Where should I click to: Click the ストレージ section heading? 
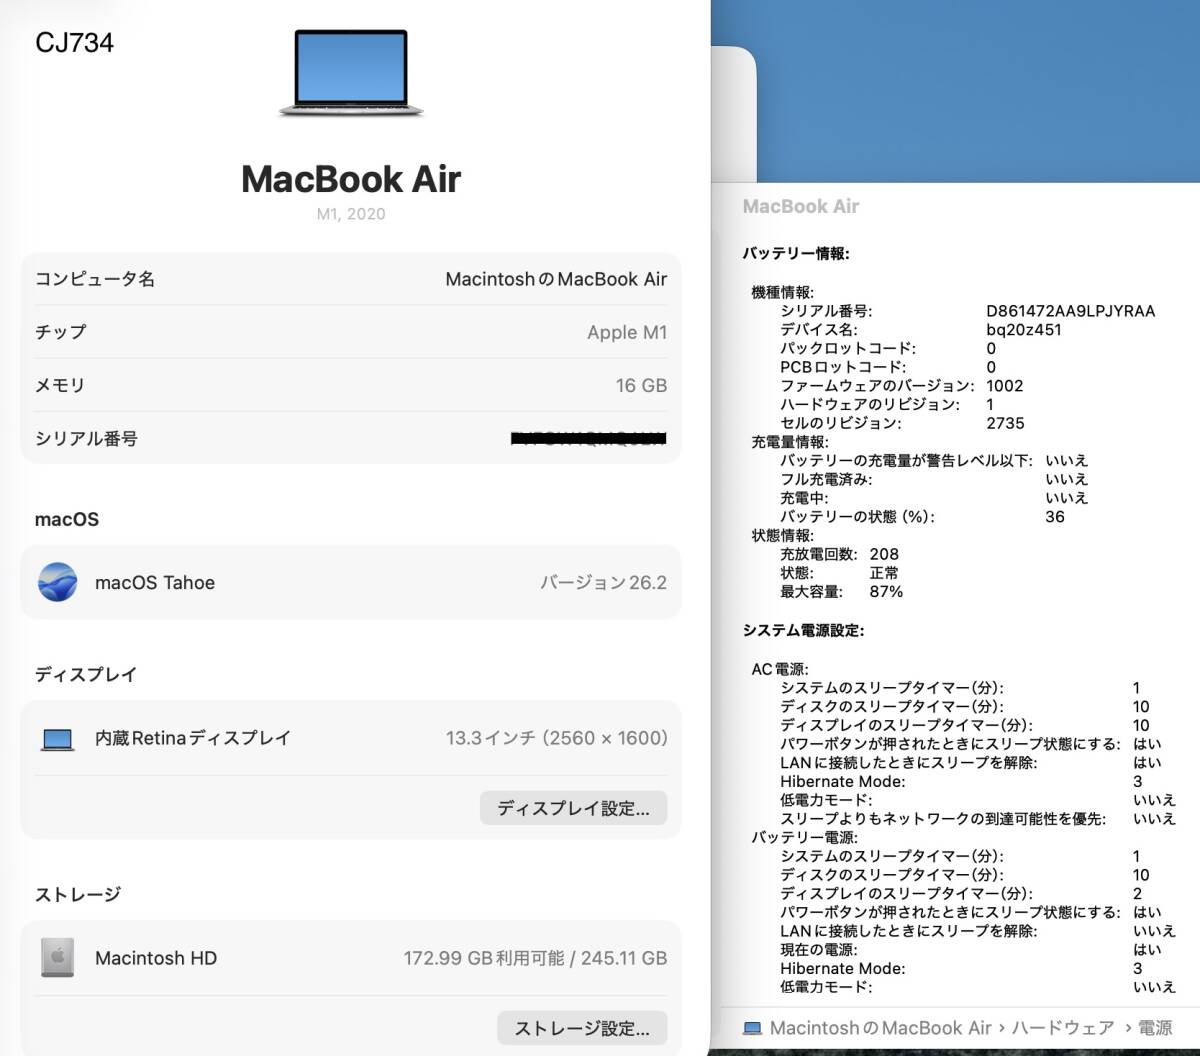(x=78, y=894)
